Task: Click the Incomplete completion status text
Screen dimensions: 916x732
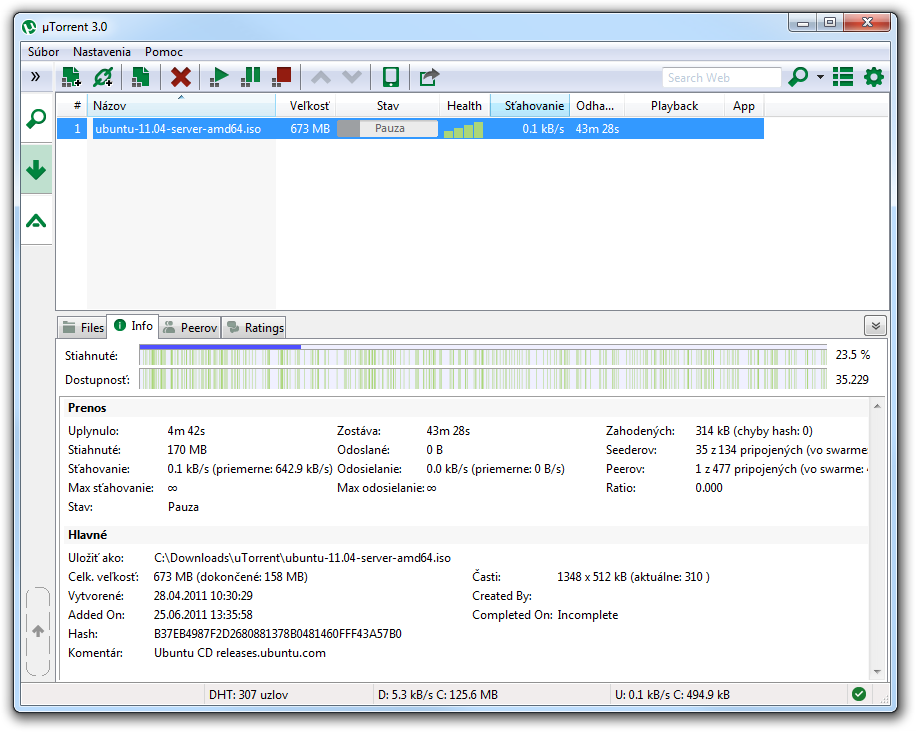Action: tap(588, 615)
